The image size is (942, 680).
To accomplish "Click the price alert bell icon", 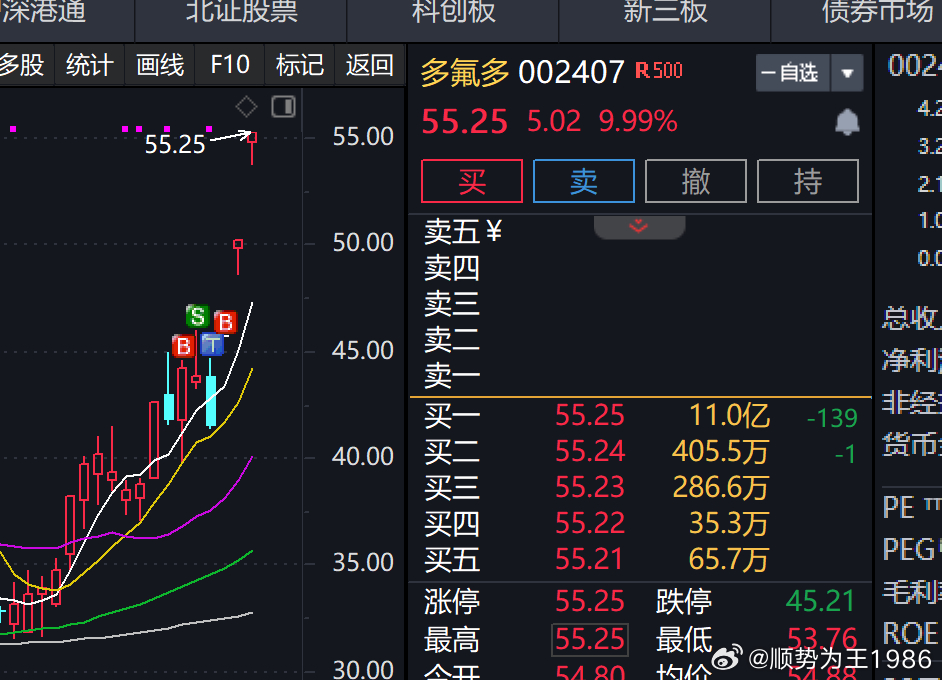I will point(847,122).
